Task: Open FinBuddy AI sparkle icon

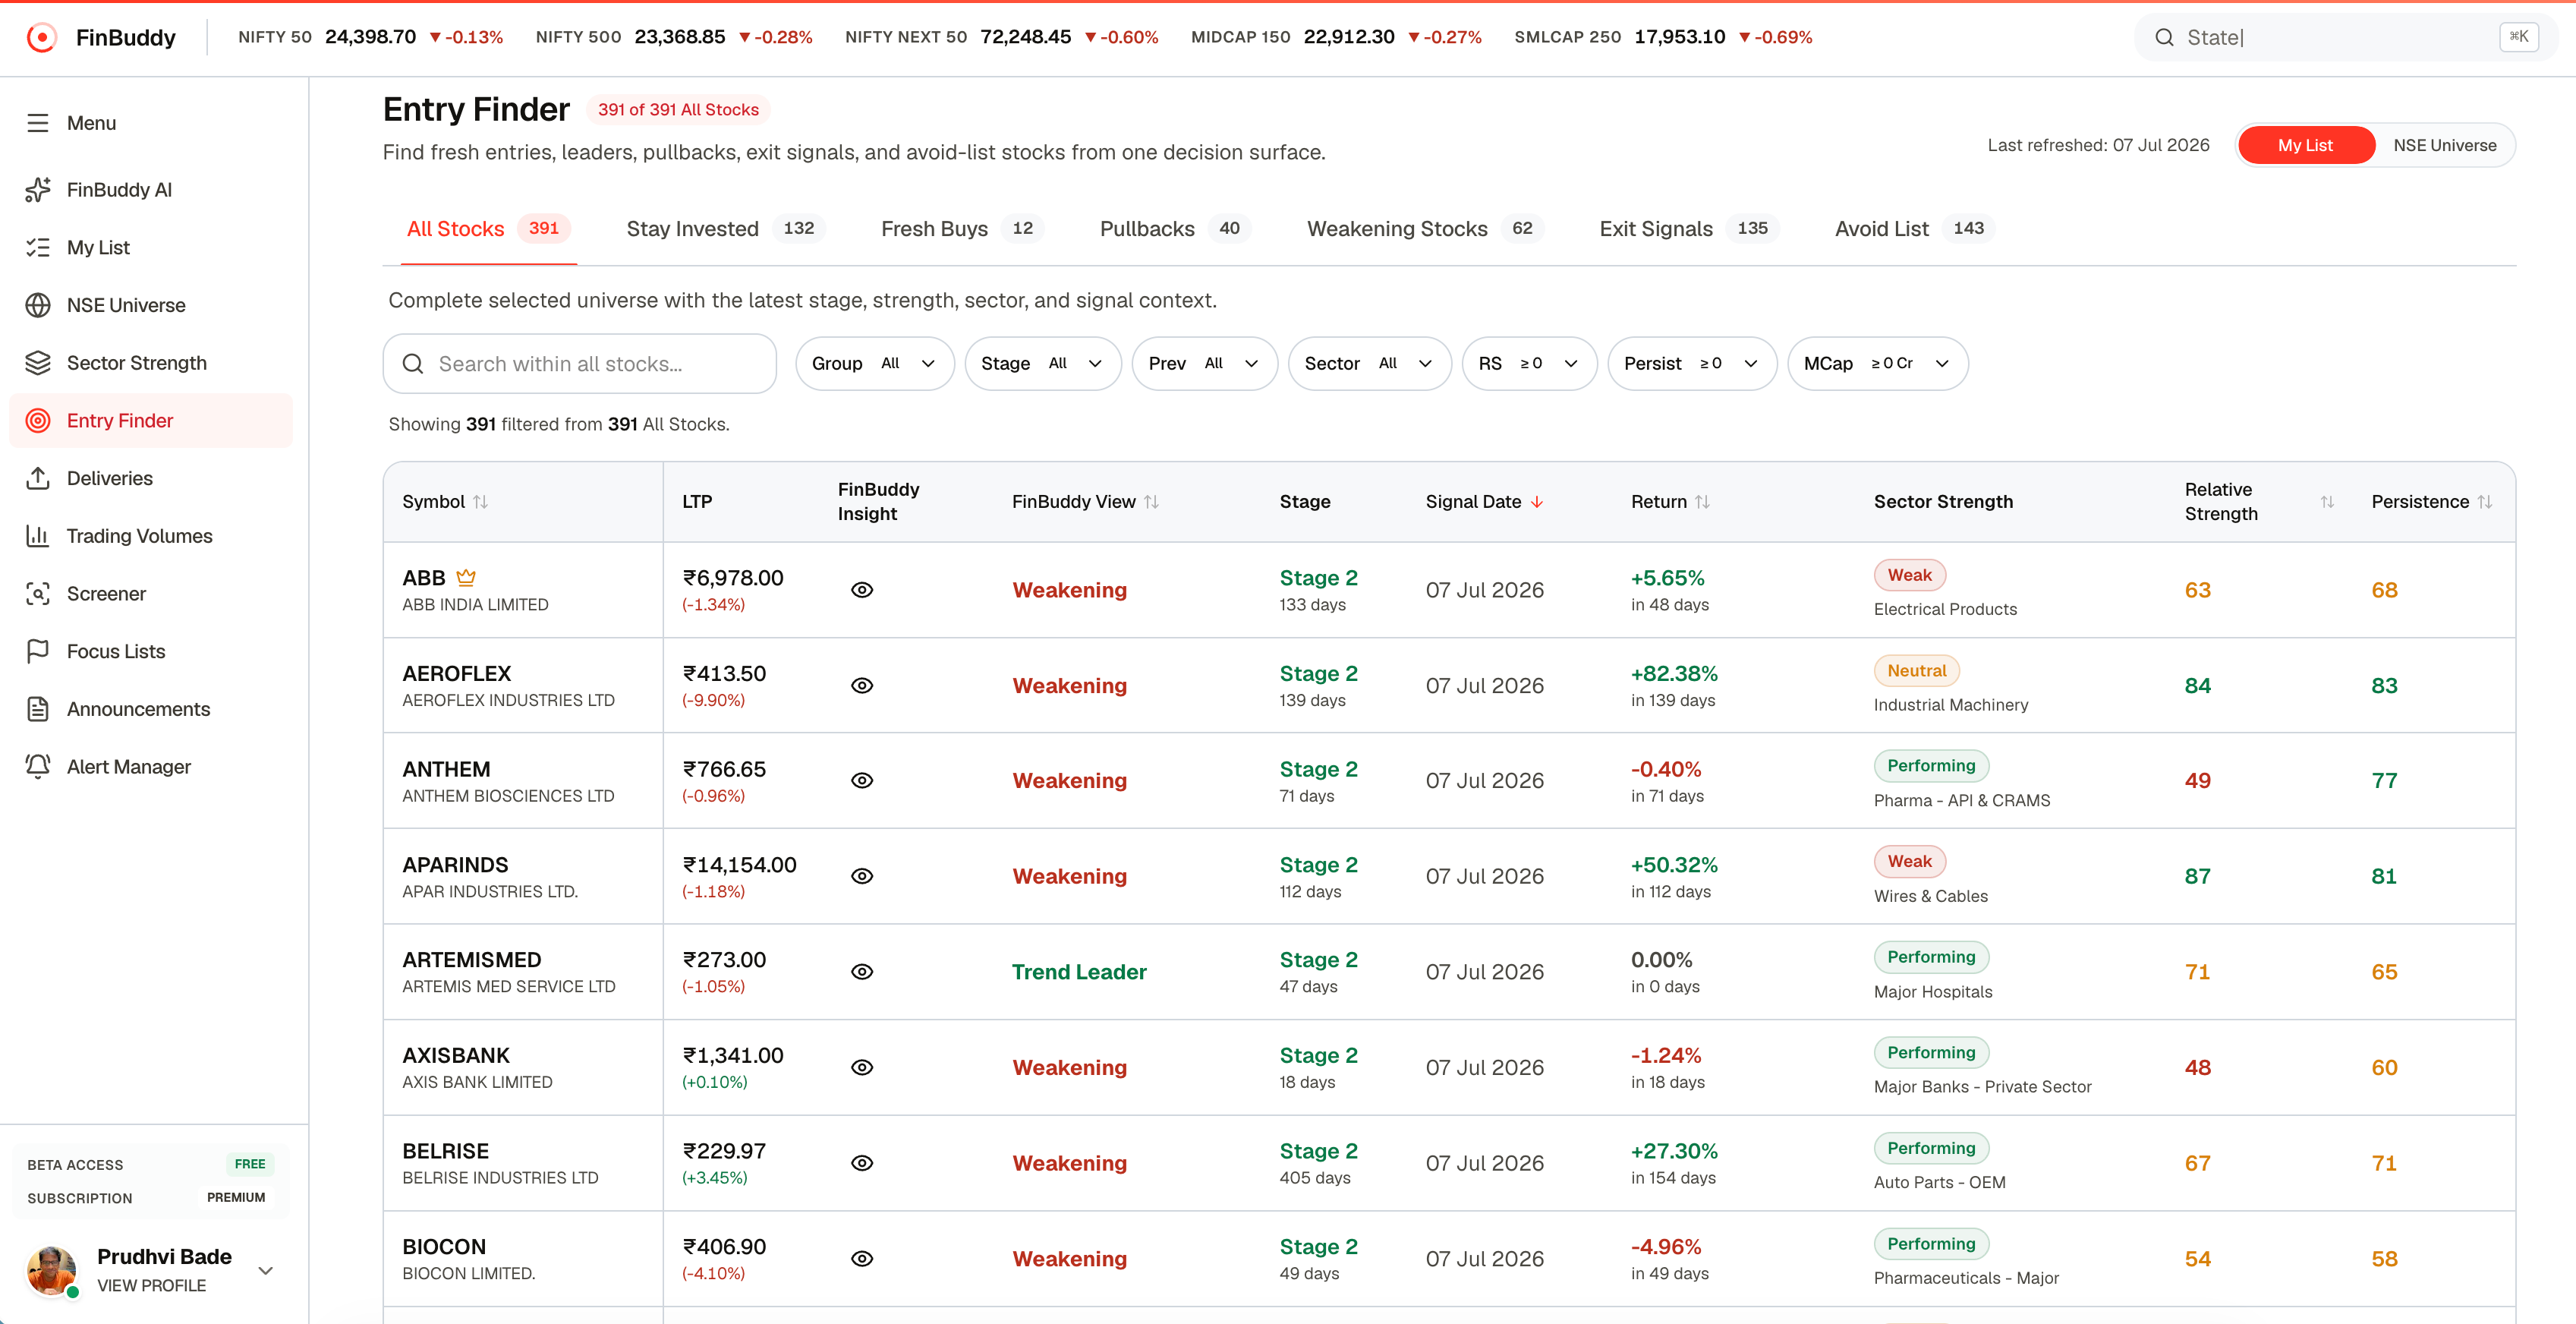Action: point(38,190)
